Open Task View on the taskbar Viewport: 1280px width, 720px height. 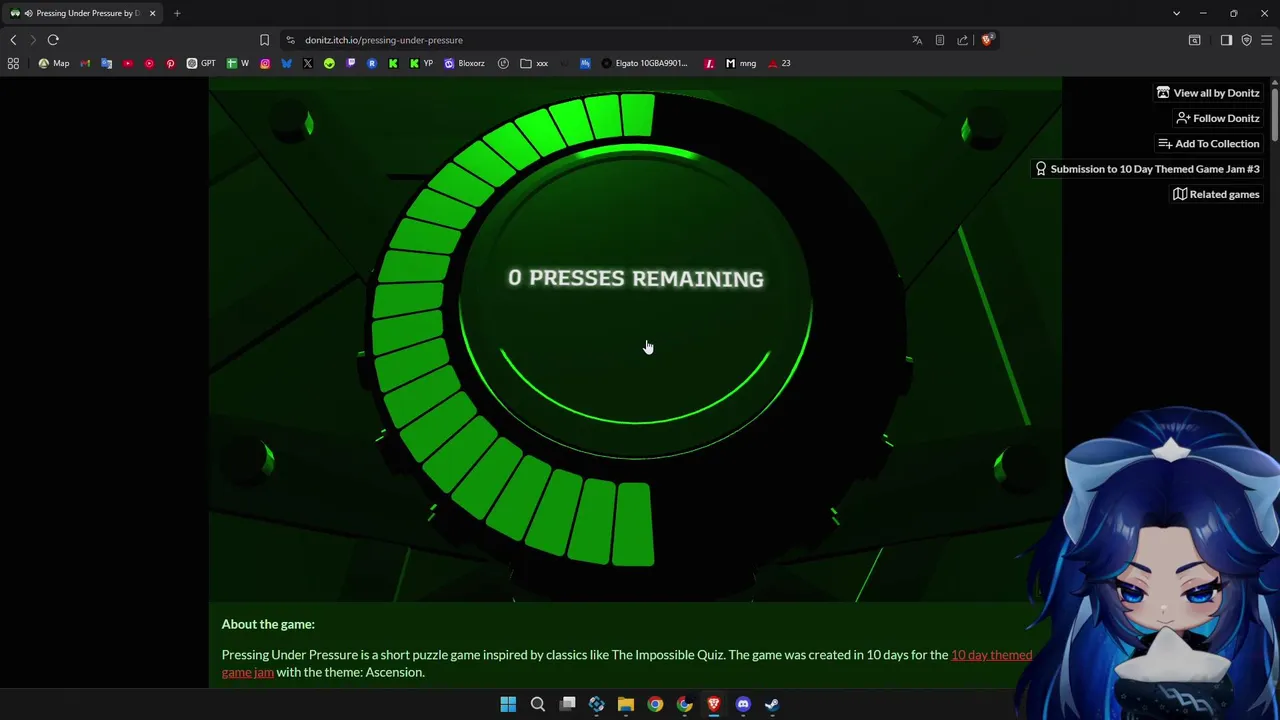(x=567, y=704)
